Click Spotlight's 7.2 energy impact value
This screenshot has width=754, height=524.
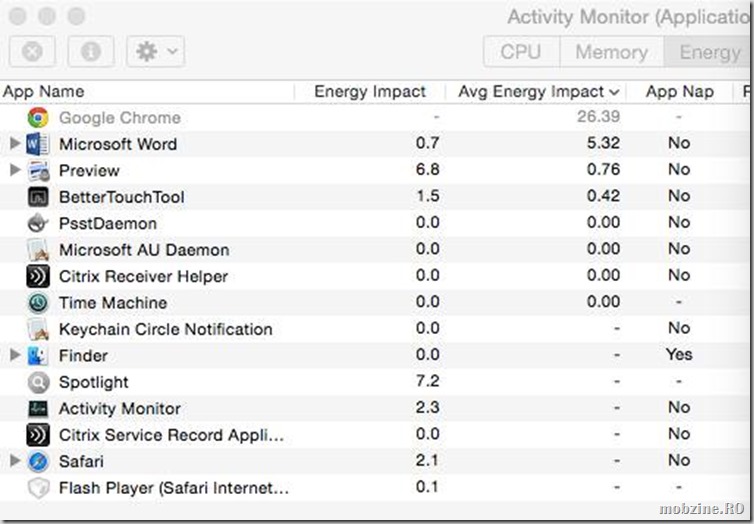427,381
